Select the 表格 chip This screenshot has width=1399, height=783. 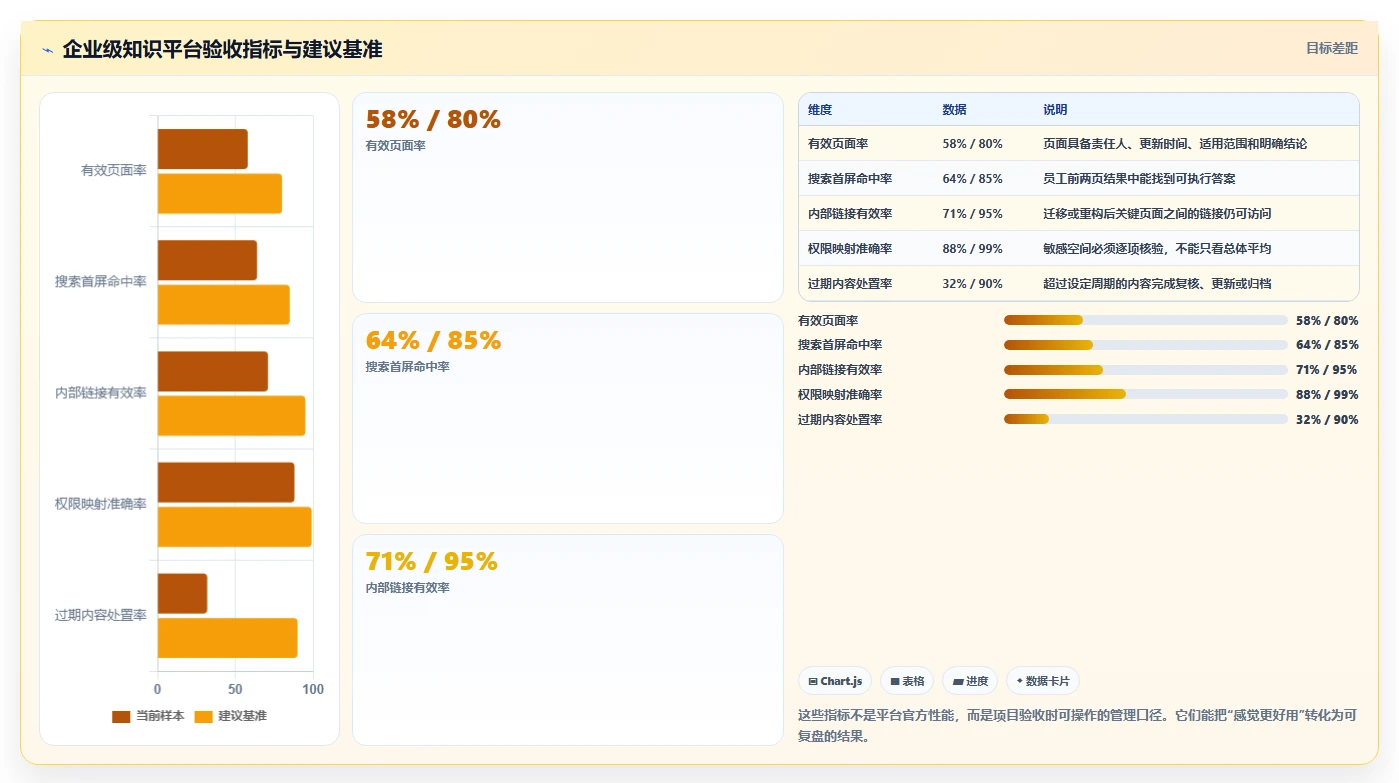coord(907,682)
